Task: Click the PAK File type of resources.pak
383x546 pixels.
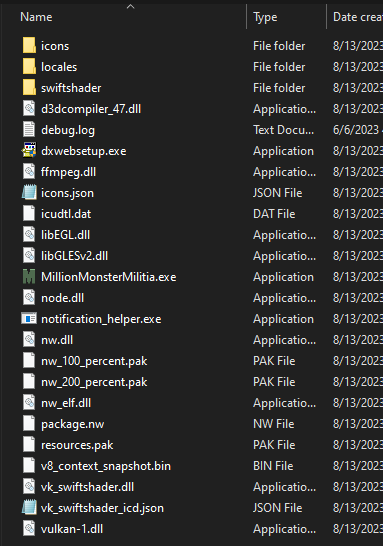Action: (274, 445)
